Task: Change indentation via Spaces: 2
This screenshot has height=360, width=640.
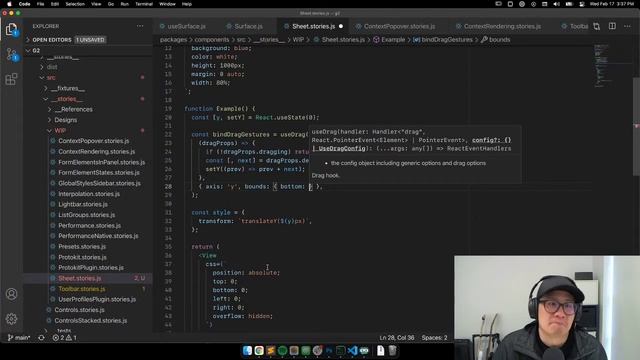Action: click(434, 338)
